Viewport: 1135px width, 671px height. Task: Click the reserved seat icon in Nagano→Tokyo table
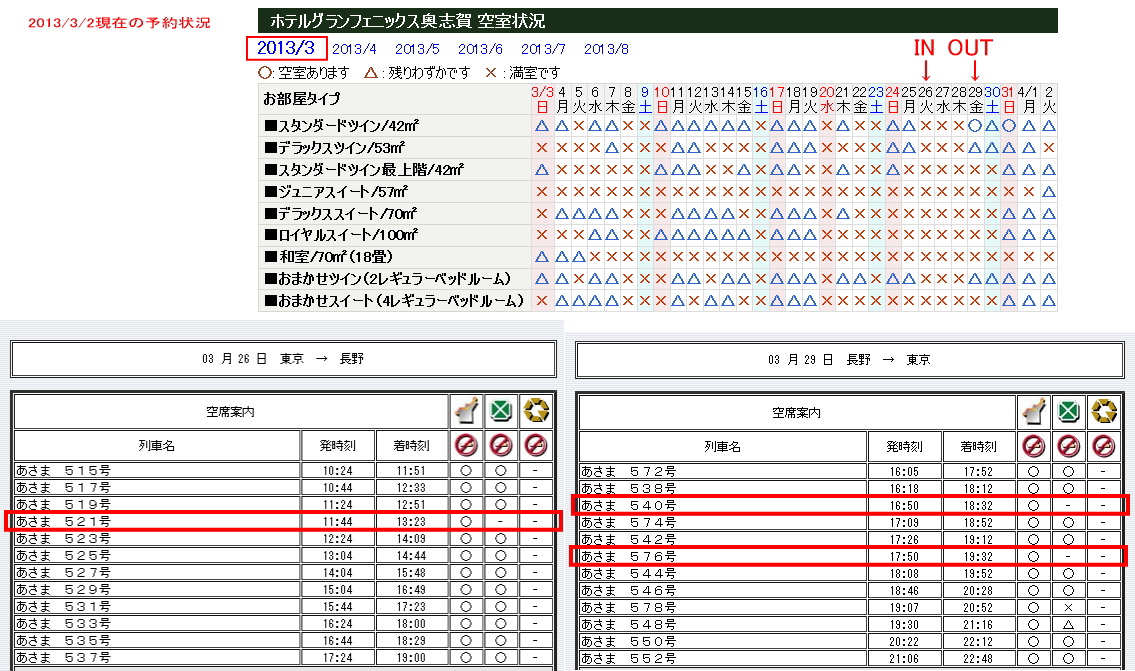[1032, 412]
